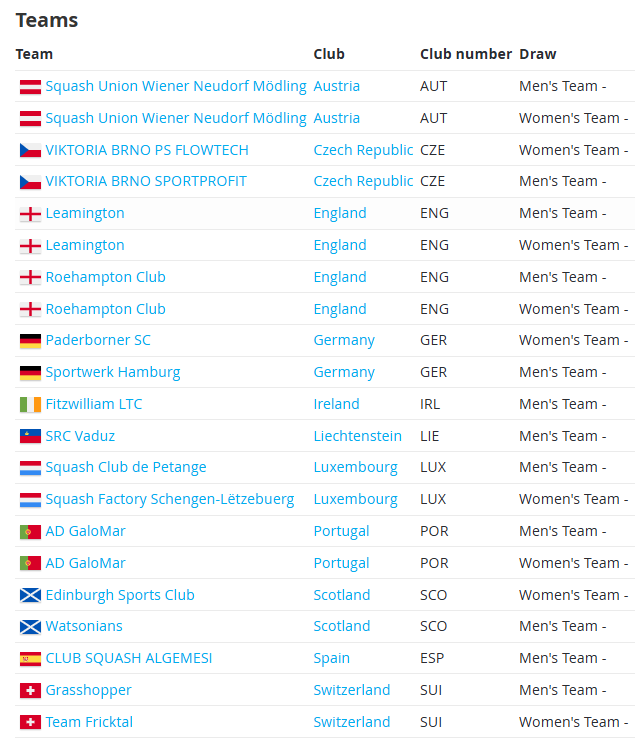The height and width of the screenshot is (751, 635).
Task: Open VIKTORIA BRNO PS FLOWTECH team page
Action: 147,150
